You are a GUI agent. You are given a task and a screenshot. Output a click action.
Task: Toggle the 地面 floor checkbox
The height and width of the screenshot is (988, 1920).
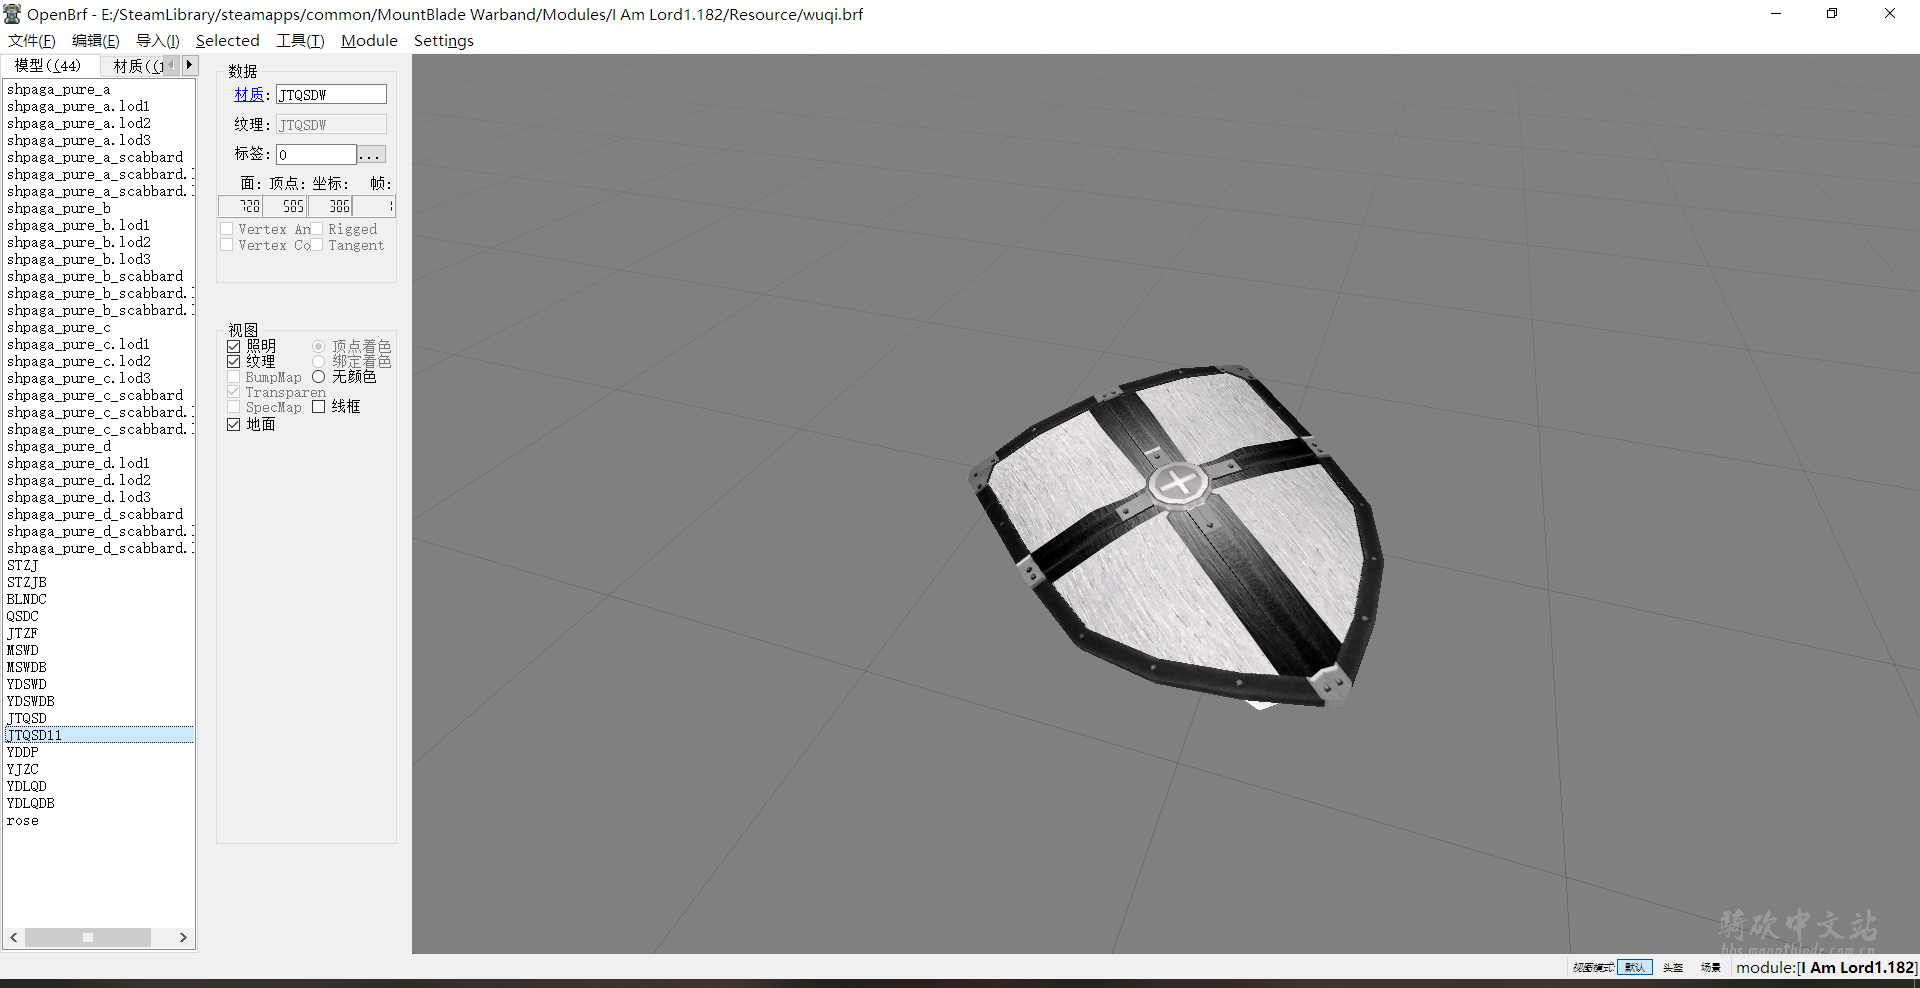pyautogui.click(x=234, y=424)
